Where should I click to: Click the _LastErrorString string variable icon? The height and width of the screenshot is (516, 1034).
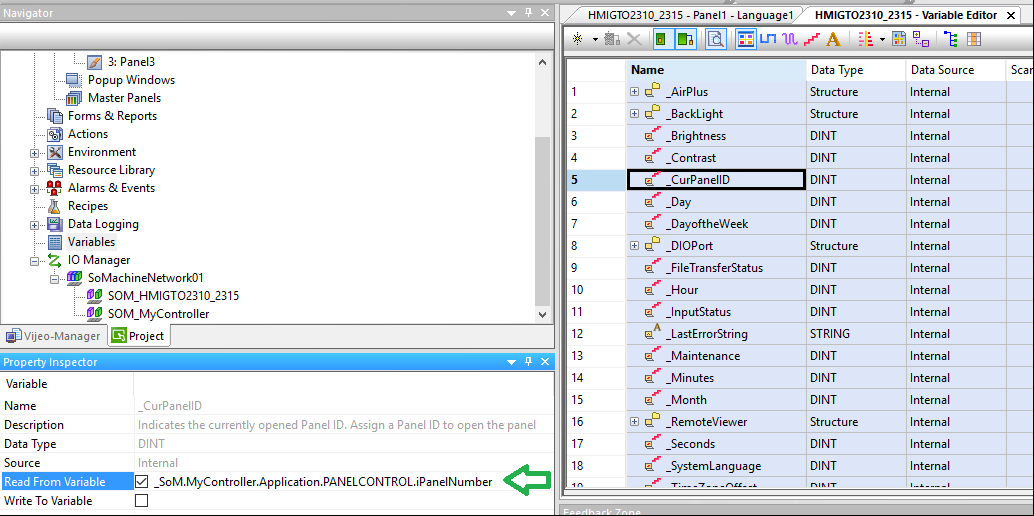pyautogui.click(x=653, y=333)
